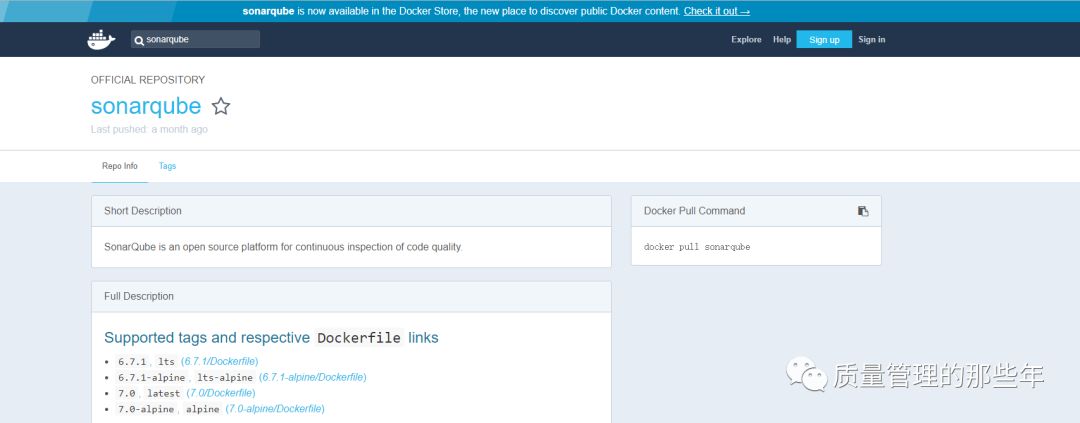The width and height of the screenshot is (1080, 423).
Task: Focus the sonarqube search field
Action: 196,39
